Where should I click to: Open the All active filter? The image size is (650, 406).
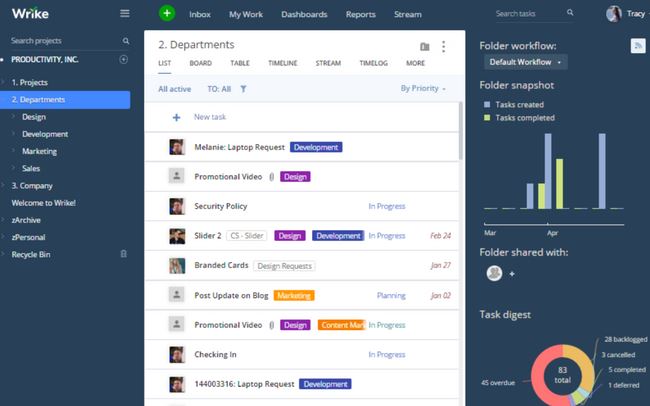tap(175, 89)
